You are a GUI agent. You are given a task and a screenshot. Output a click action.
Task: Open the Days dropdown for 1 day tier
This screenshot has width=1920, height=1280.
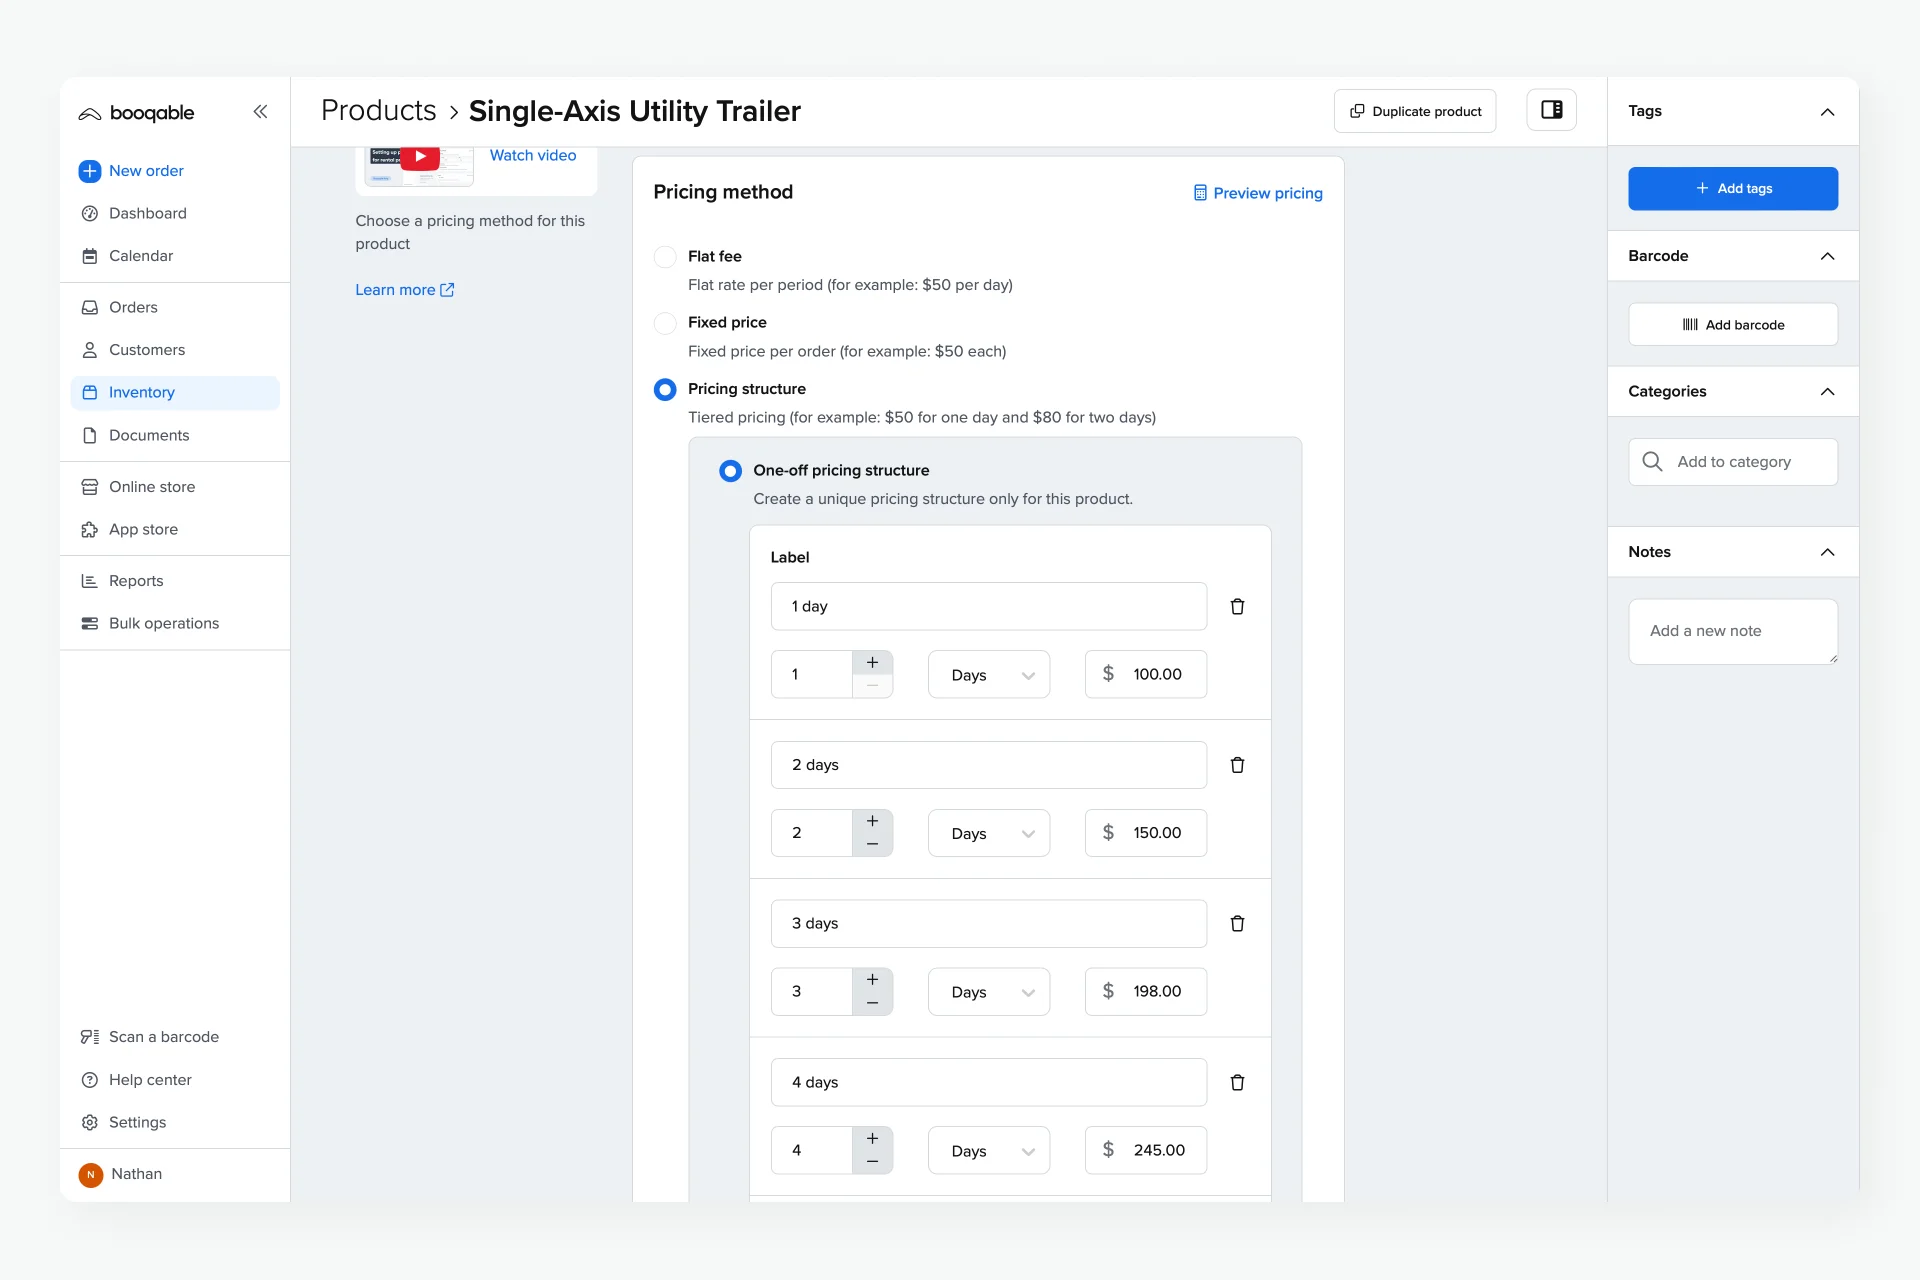pyautogui.click(x=989, y=675)
